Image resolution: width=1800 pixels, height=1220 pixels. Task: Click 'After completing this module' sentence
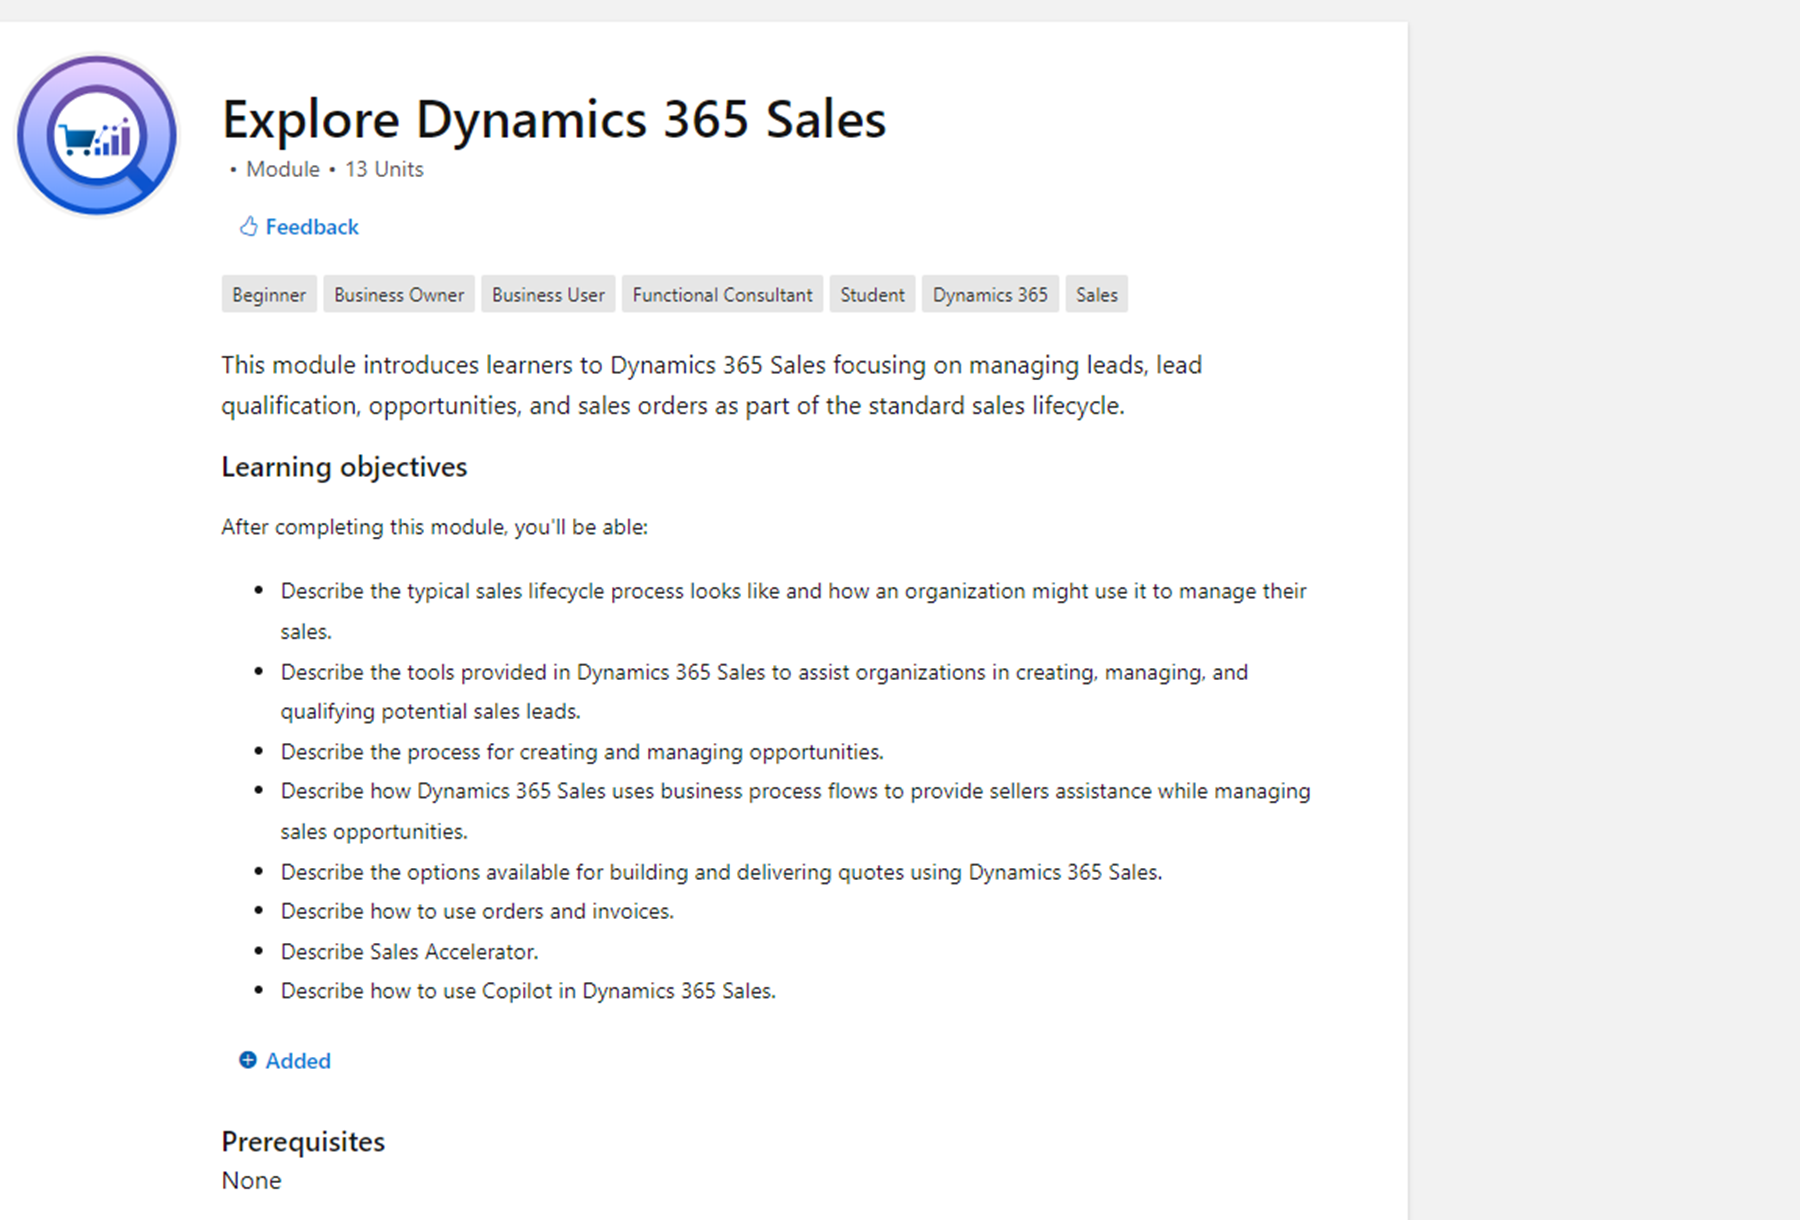434,527
